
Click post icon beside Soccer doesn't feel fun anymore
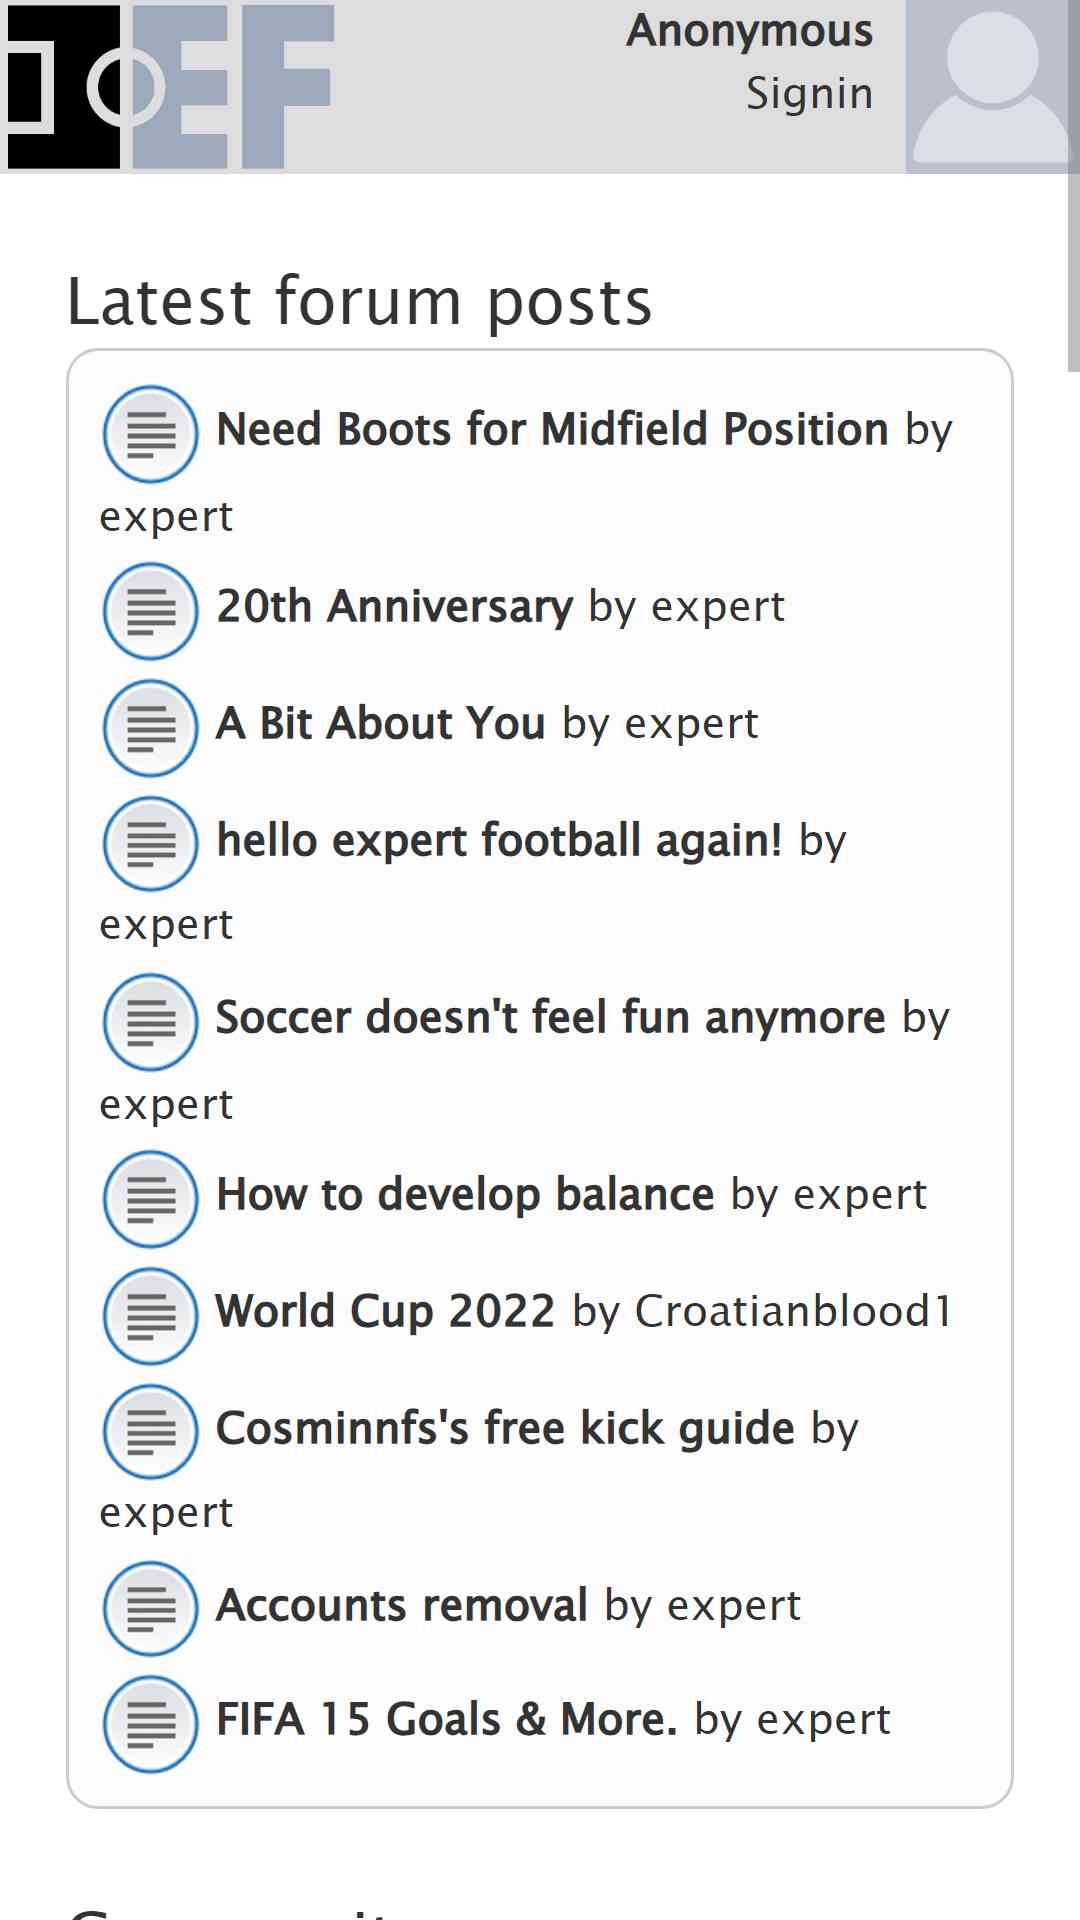coord(151,1022)
